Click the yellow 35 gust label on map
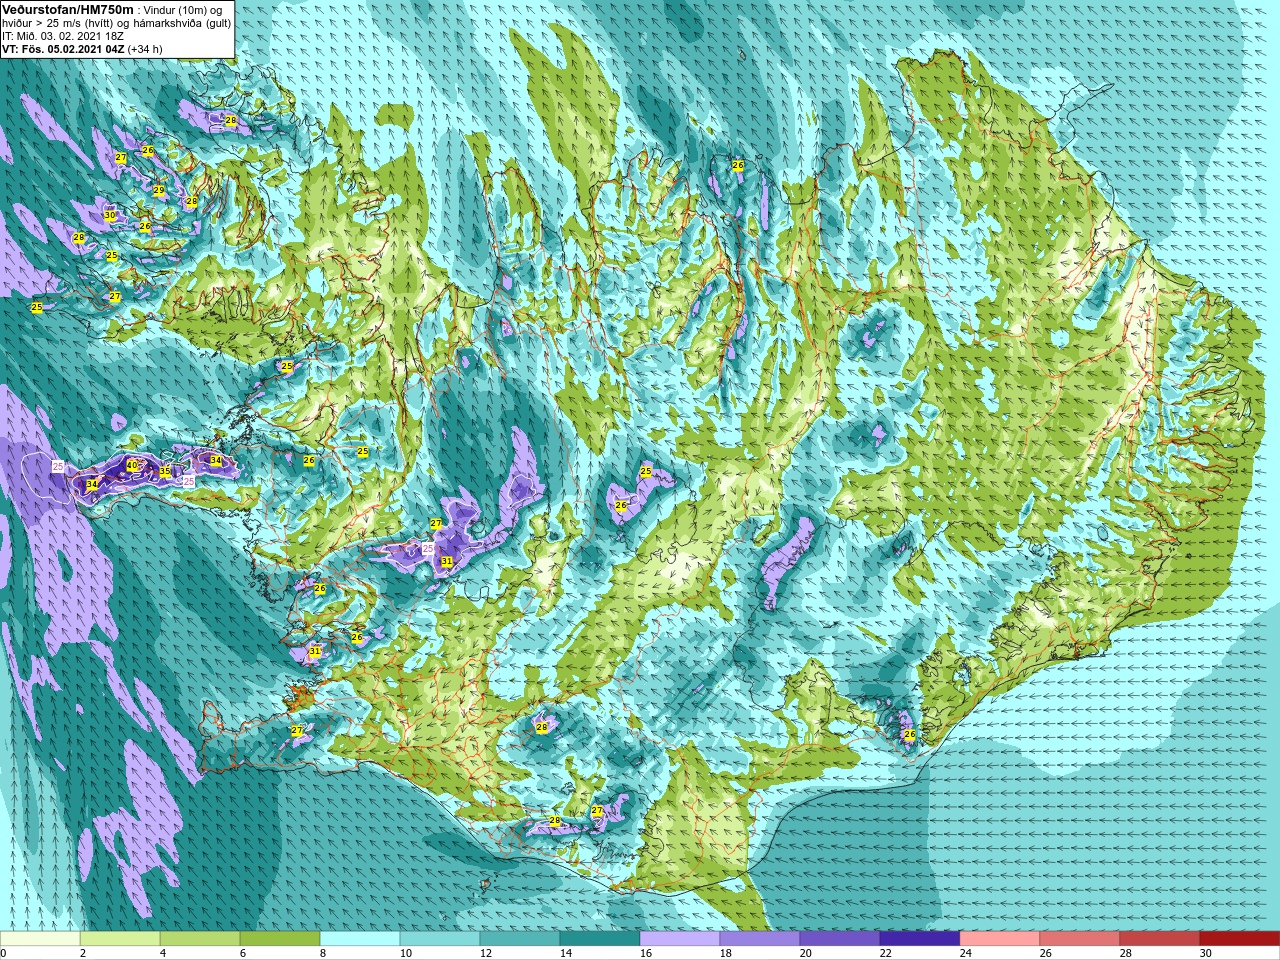This screenshot has width=1280, height=960. click(x=165, y=471)
